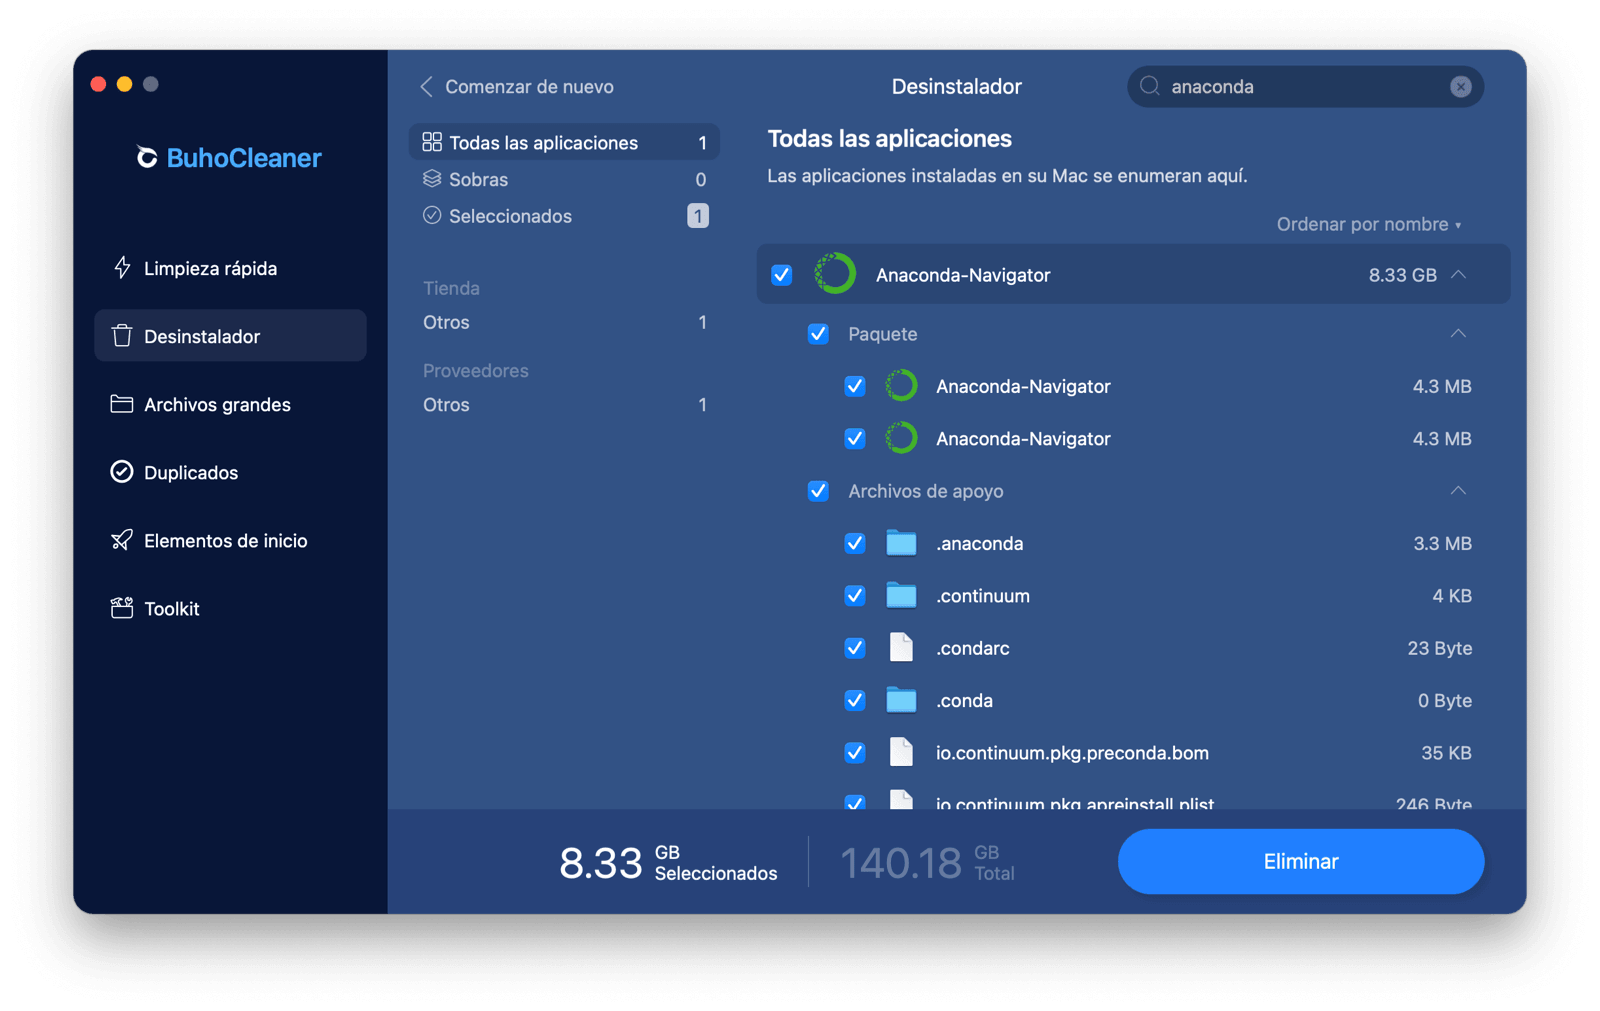Select the io.continuum.pkg.preconda.bom file name
Viewport: 1600px width, 1011px height.
[x=1072, y=752]
